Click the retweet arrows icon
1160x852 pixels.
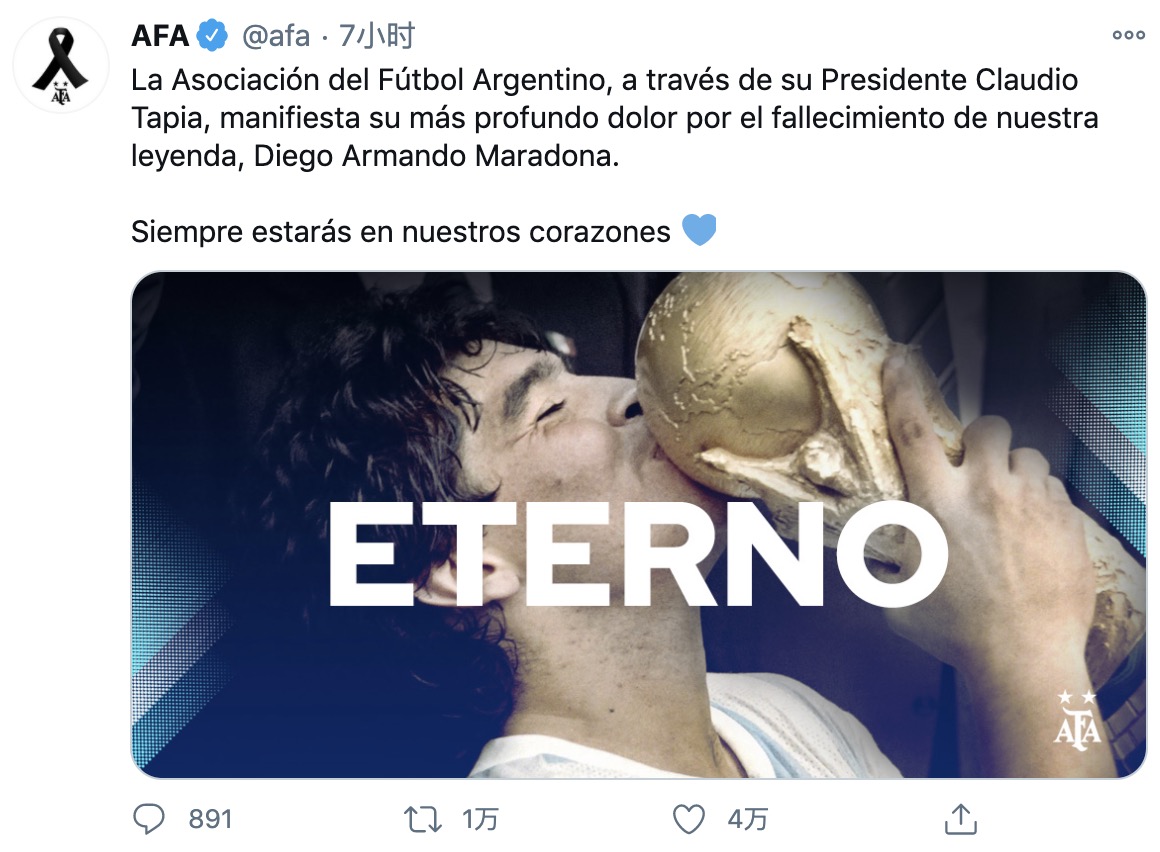coord(422,819)
